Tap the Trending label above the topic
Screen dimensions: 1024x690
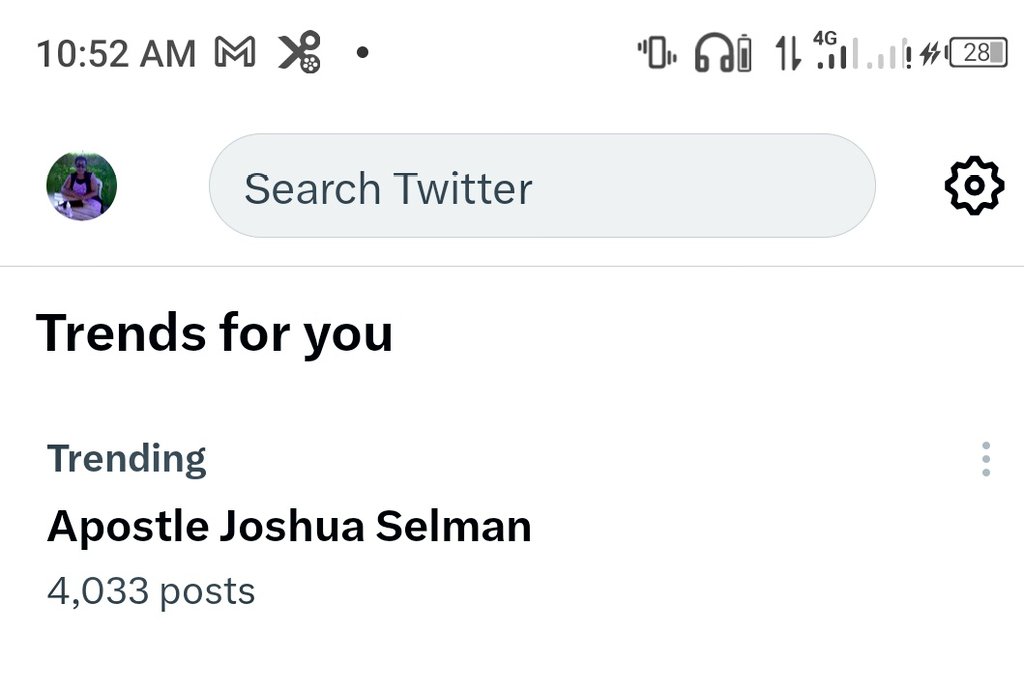(126, 459)
